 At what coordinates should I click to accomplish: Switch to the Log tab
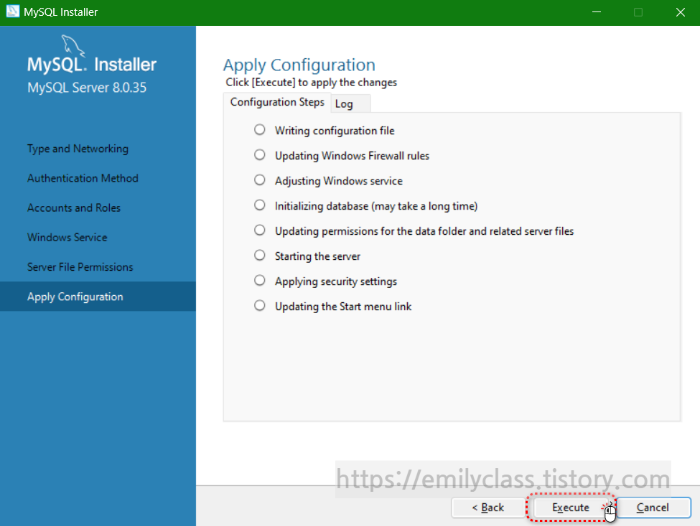350,104
